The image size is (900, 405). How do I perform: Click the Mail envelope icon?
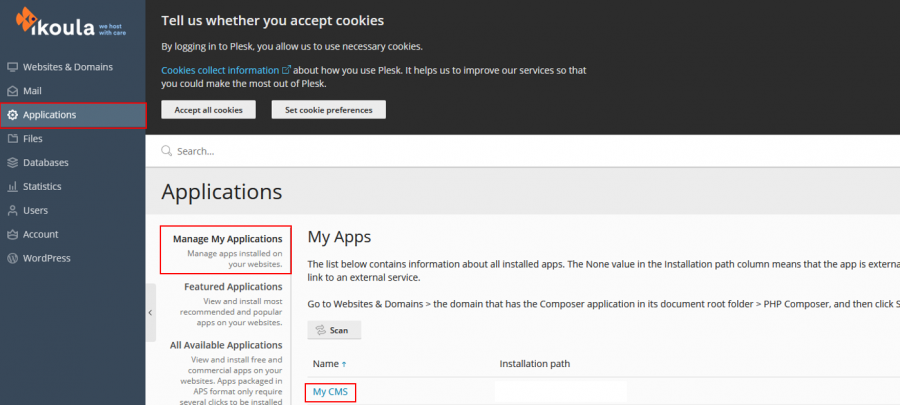pyautogui.click(x=13, y=91)
